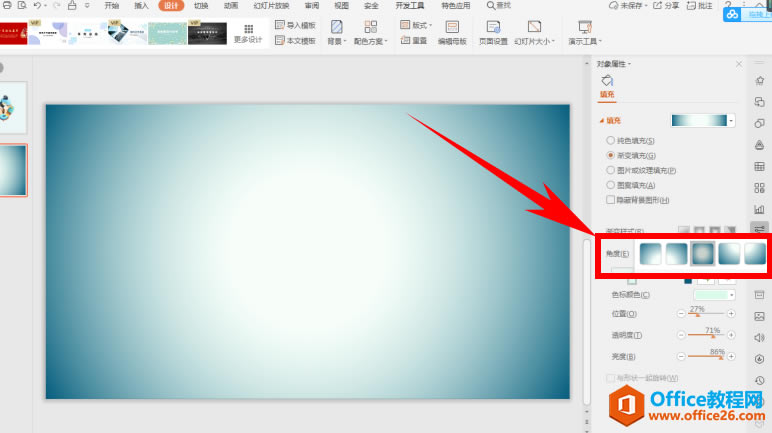Click the 填充 paint bucket icon

(607, 80)
